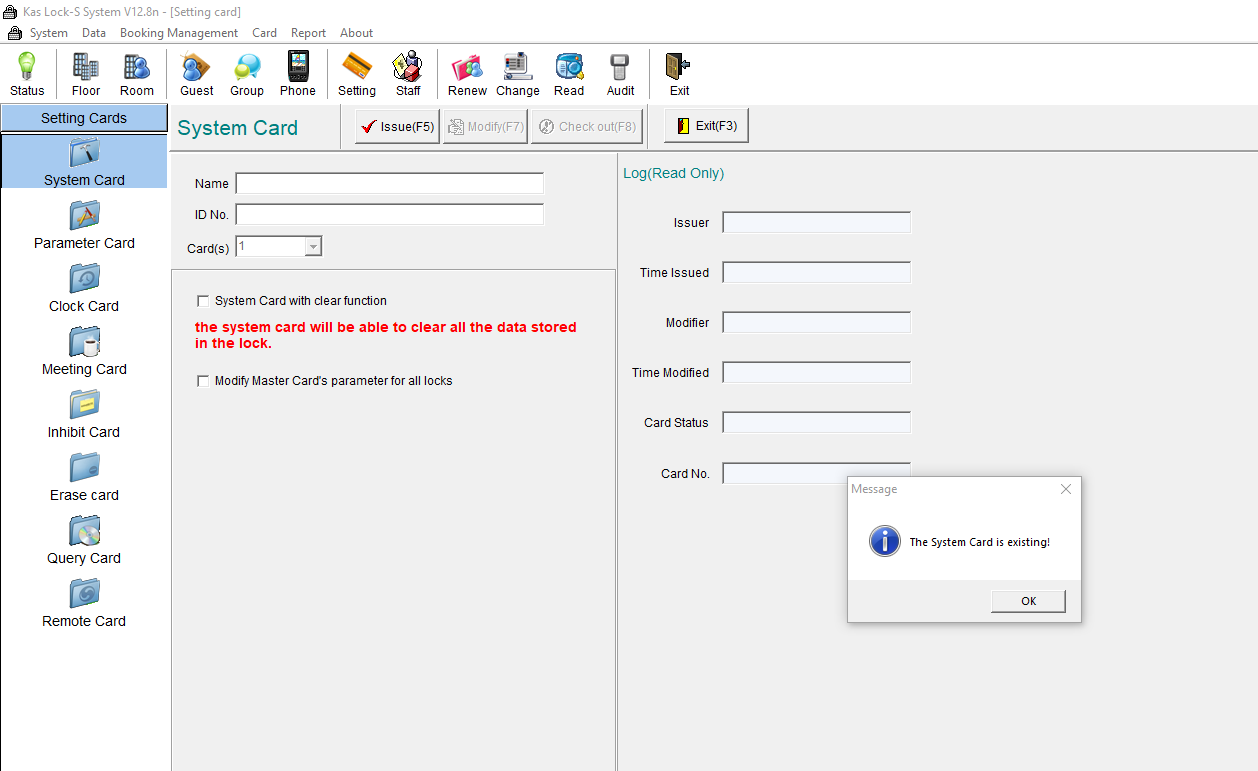Select Query Card in the sidebar

click(x=84, y=540)
